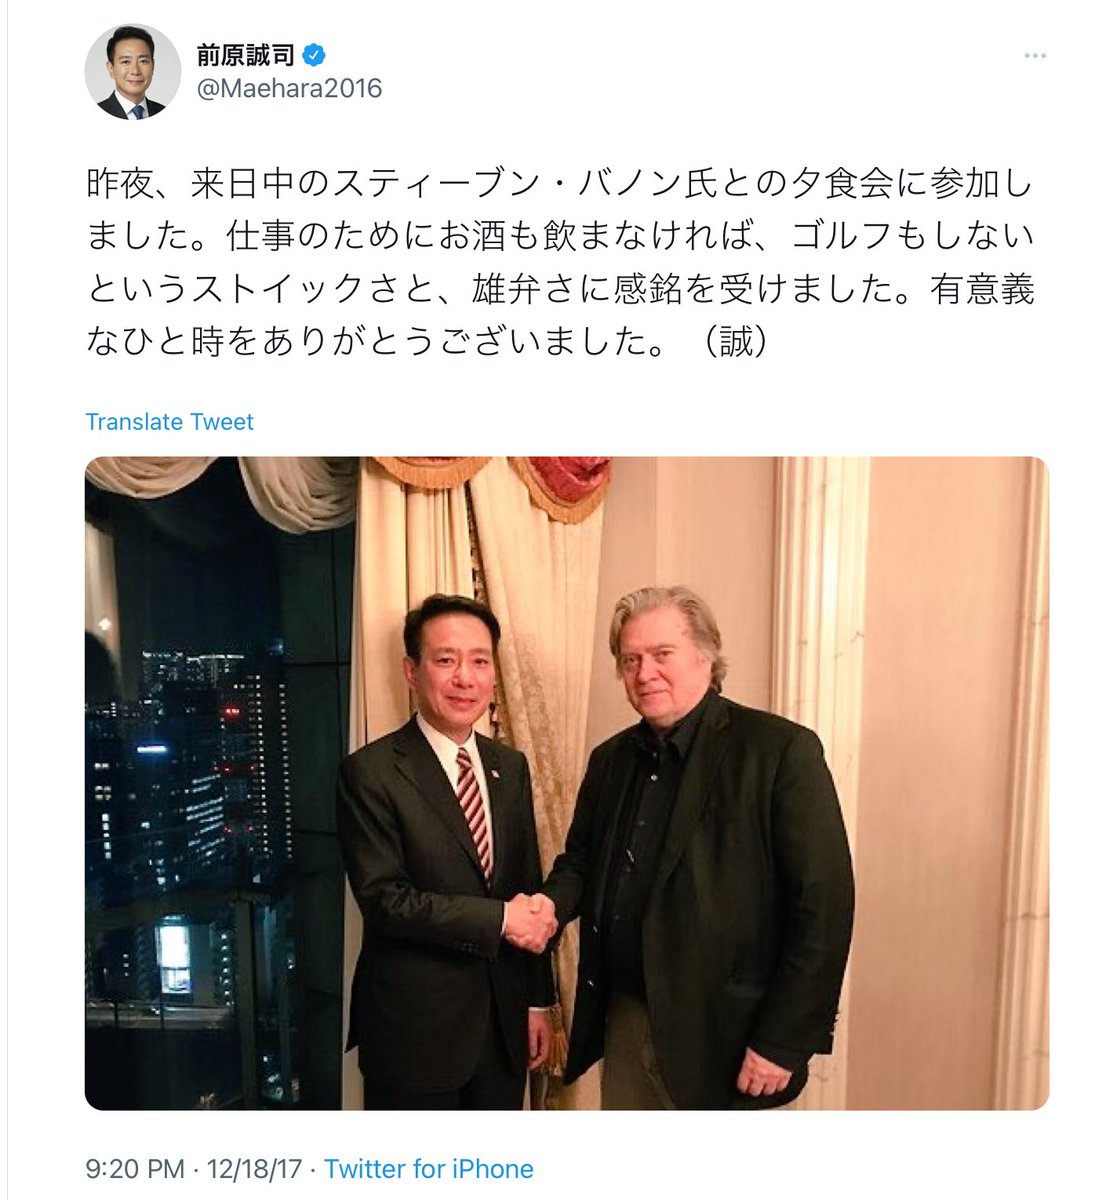Click the man in suit with striped tie
This screenshot has width=1106, height=1200.
(x=445, y=850)
